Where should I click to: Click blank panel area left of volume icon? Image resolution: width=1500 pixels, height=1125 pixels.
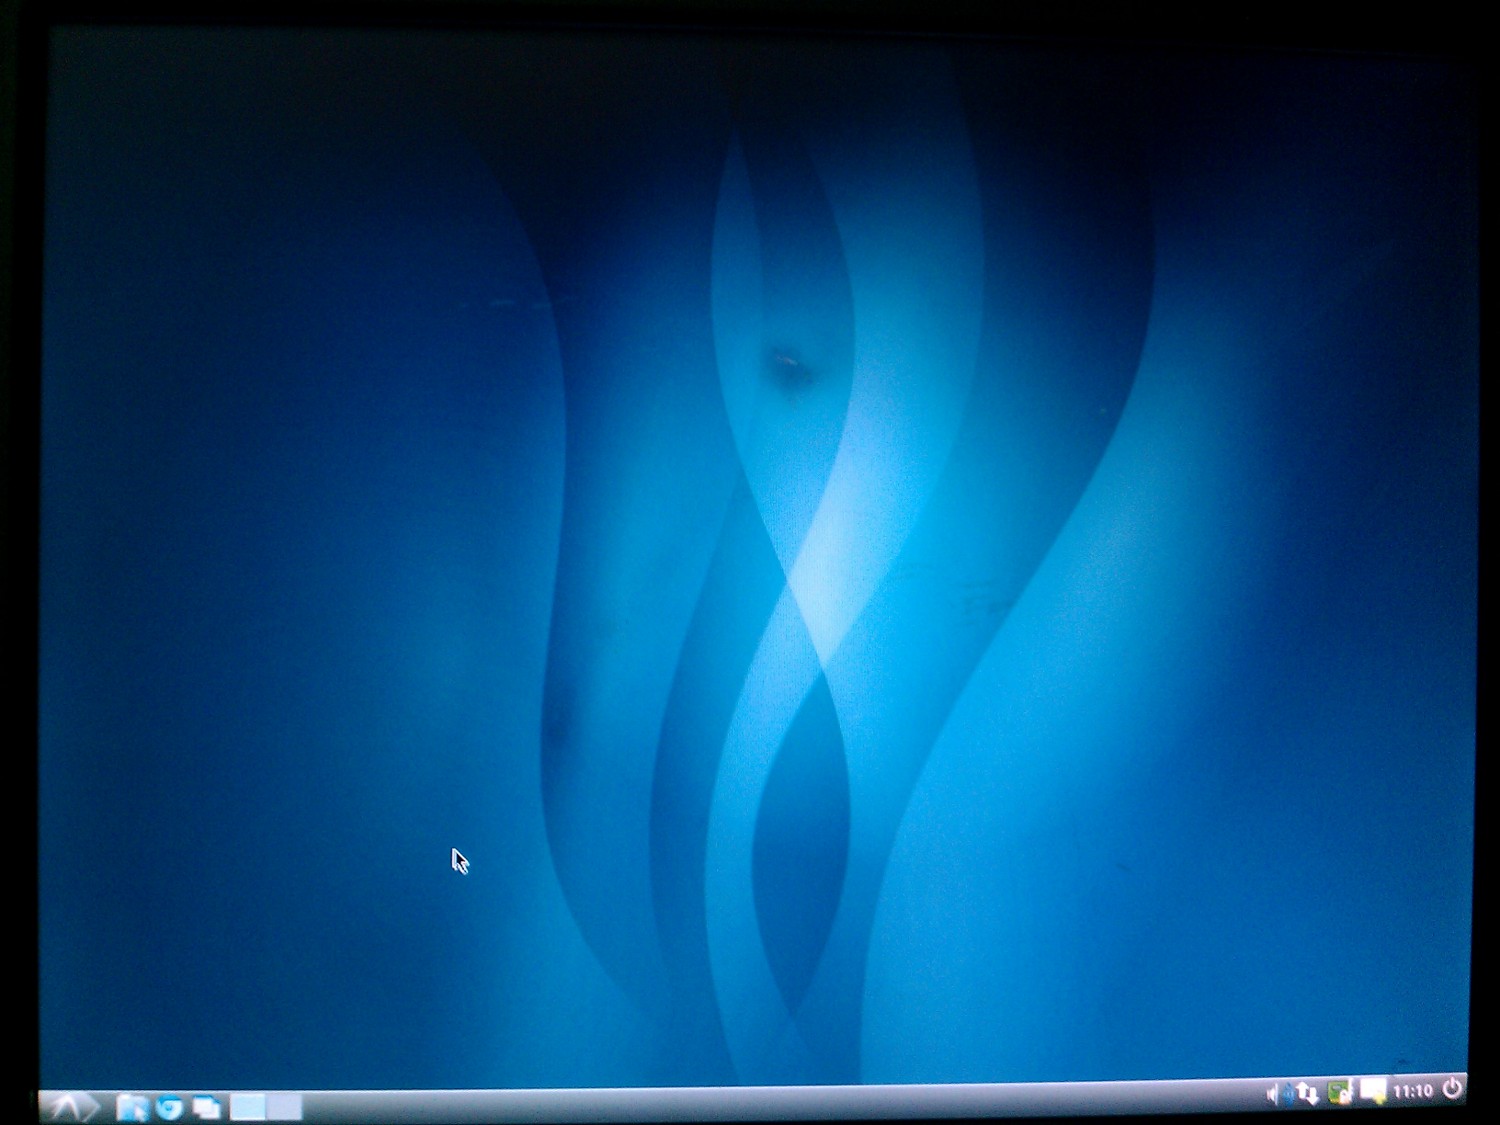[1150, 1097]
